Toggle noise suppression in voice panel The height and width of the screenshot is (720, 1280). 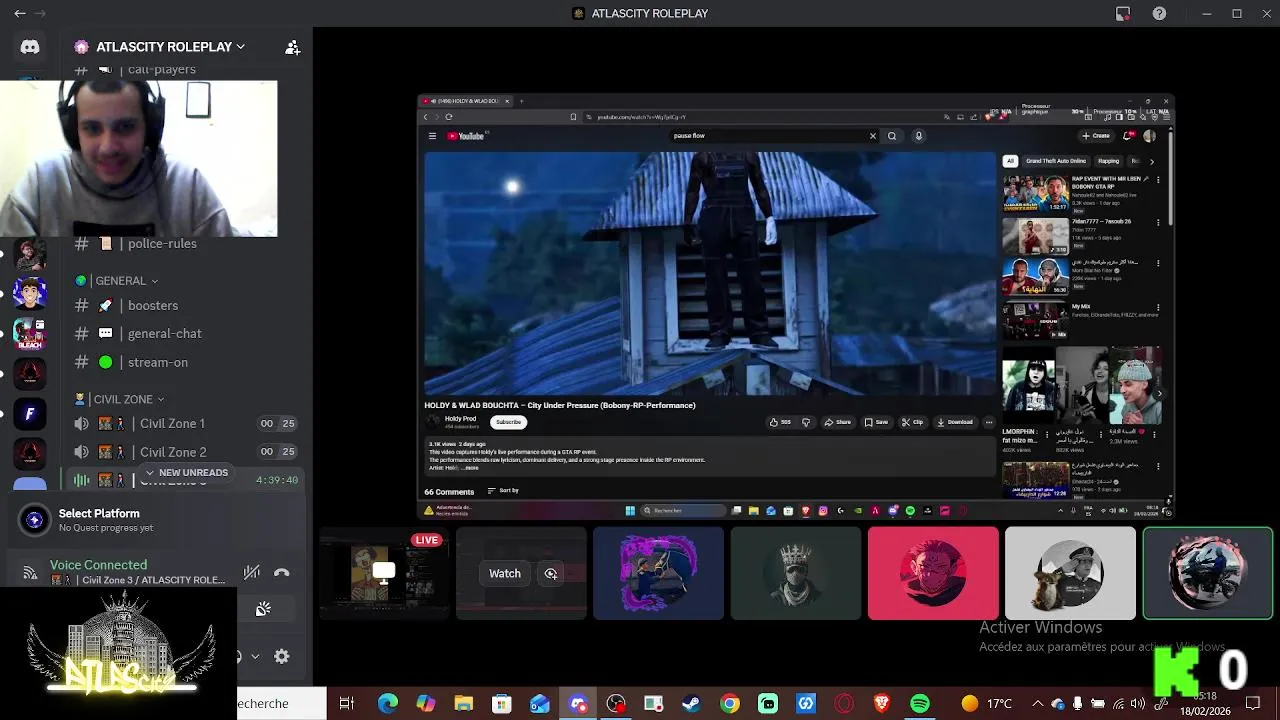pos(252,572)
